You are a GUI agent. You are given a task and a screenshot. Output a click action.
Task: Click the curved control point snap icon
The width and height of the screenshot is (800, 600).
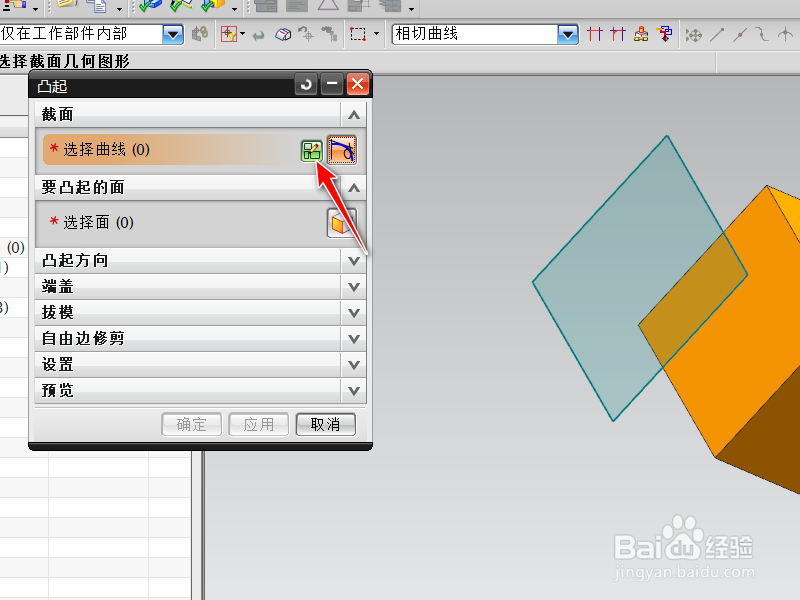[762, 35]
